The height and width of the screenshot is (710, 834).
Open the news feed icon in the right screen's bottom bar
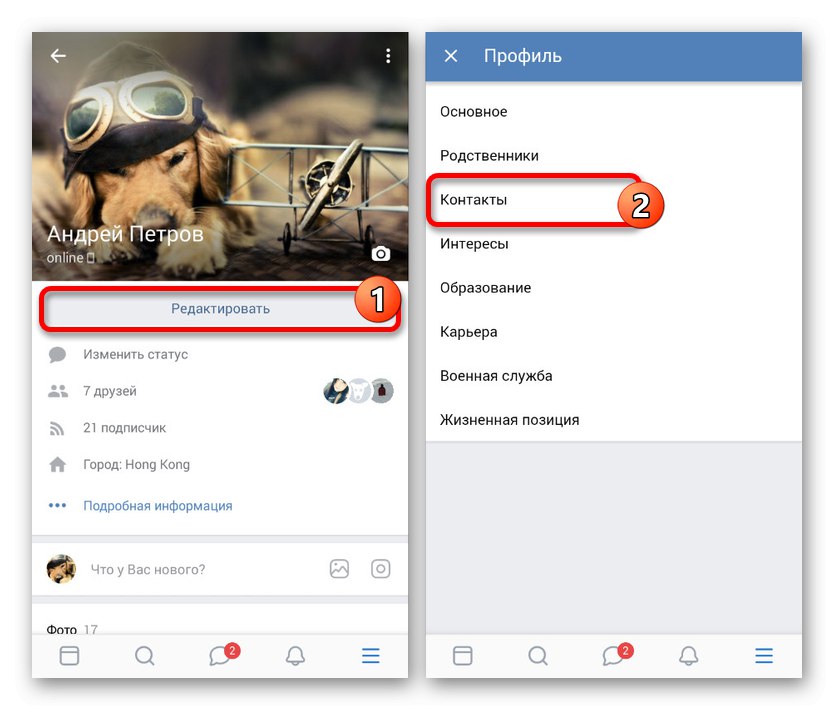(x=462, y=656)
